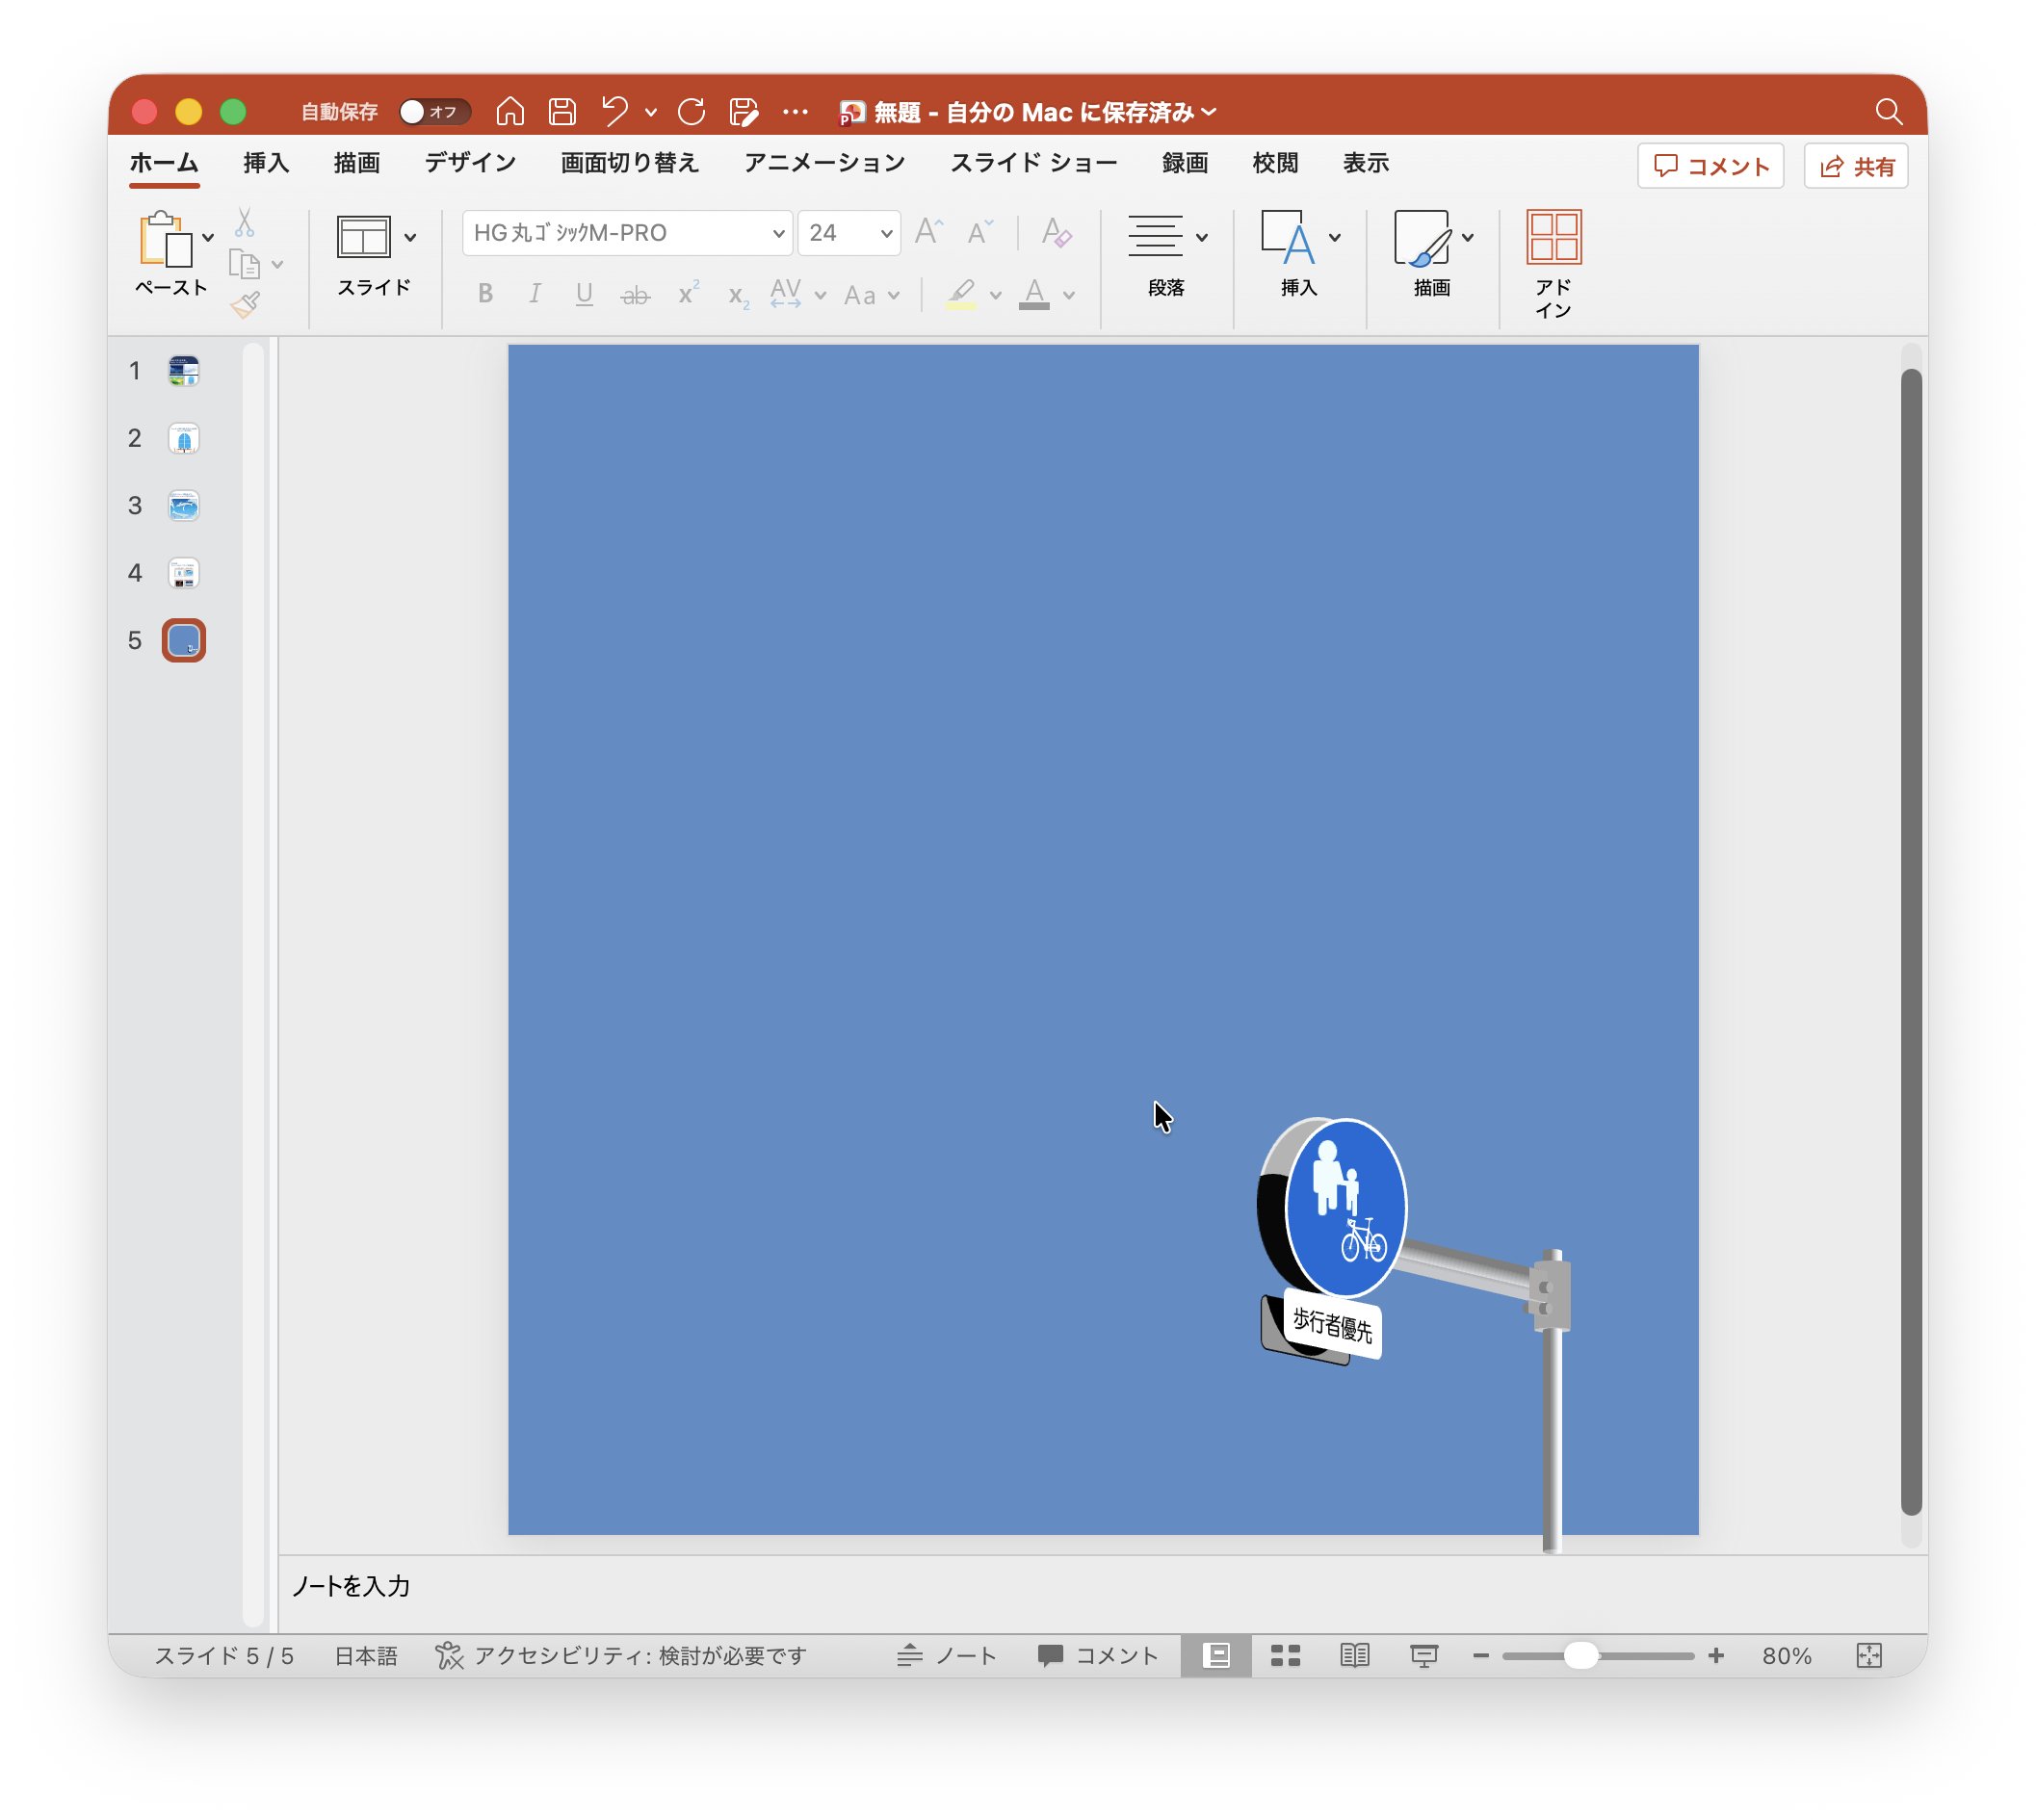2036x1820 pixels.
Task: Open the font name dropdown
Action: point(778,234)
